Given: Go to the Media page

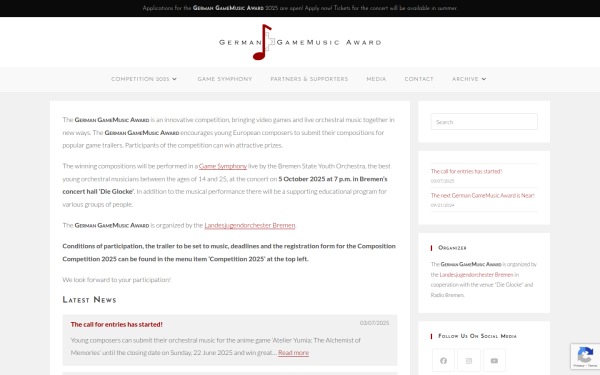Looking at the screenshot, I should point(376,79).
